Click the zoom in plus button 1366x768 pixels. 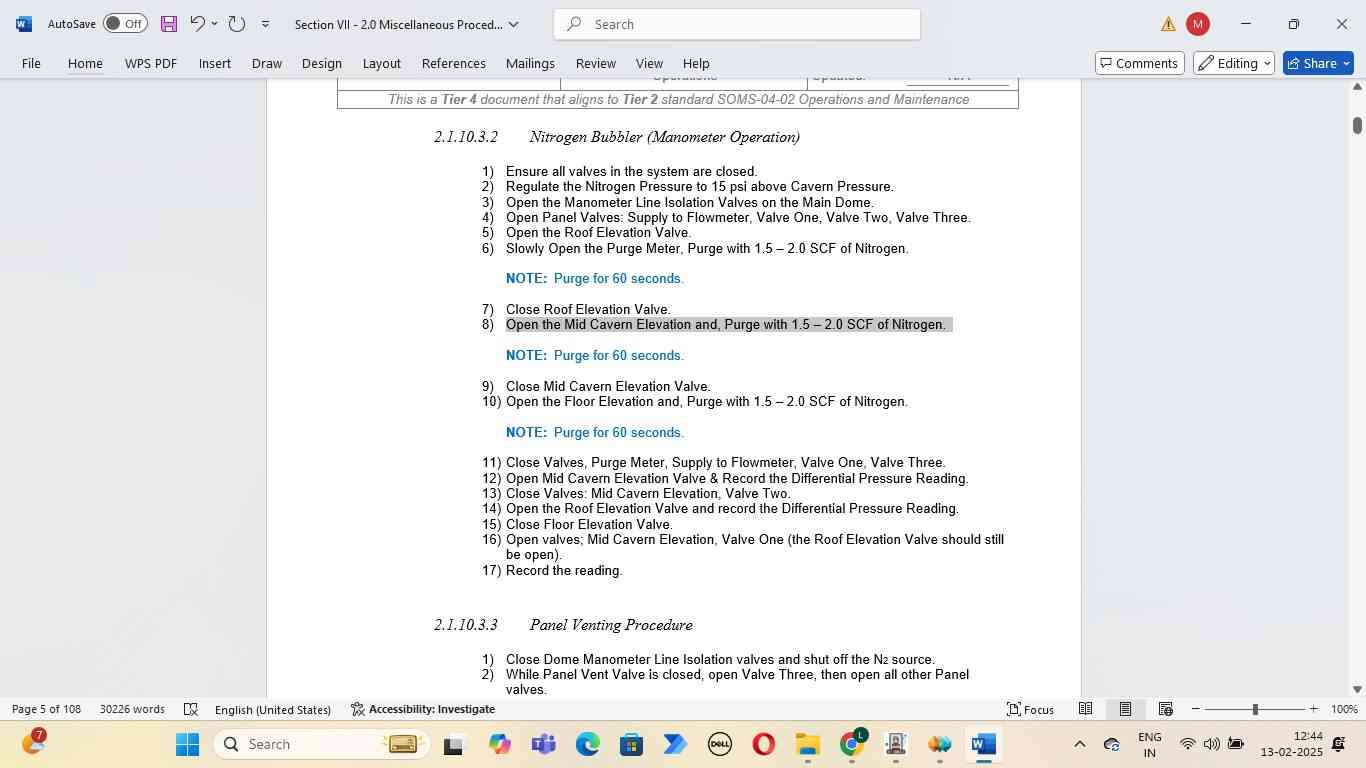1313,709
